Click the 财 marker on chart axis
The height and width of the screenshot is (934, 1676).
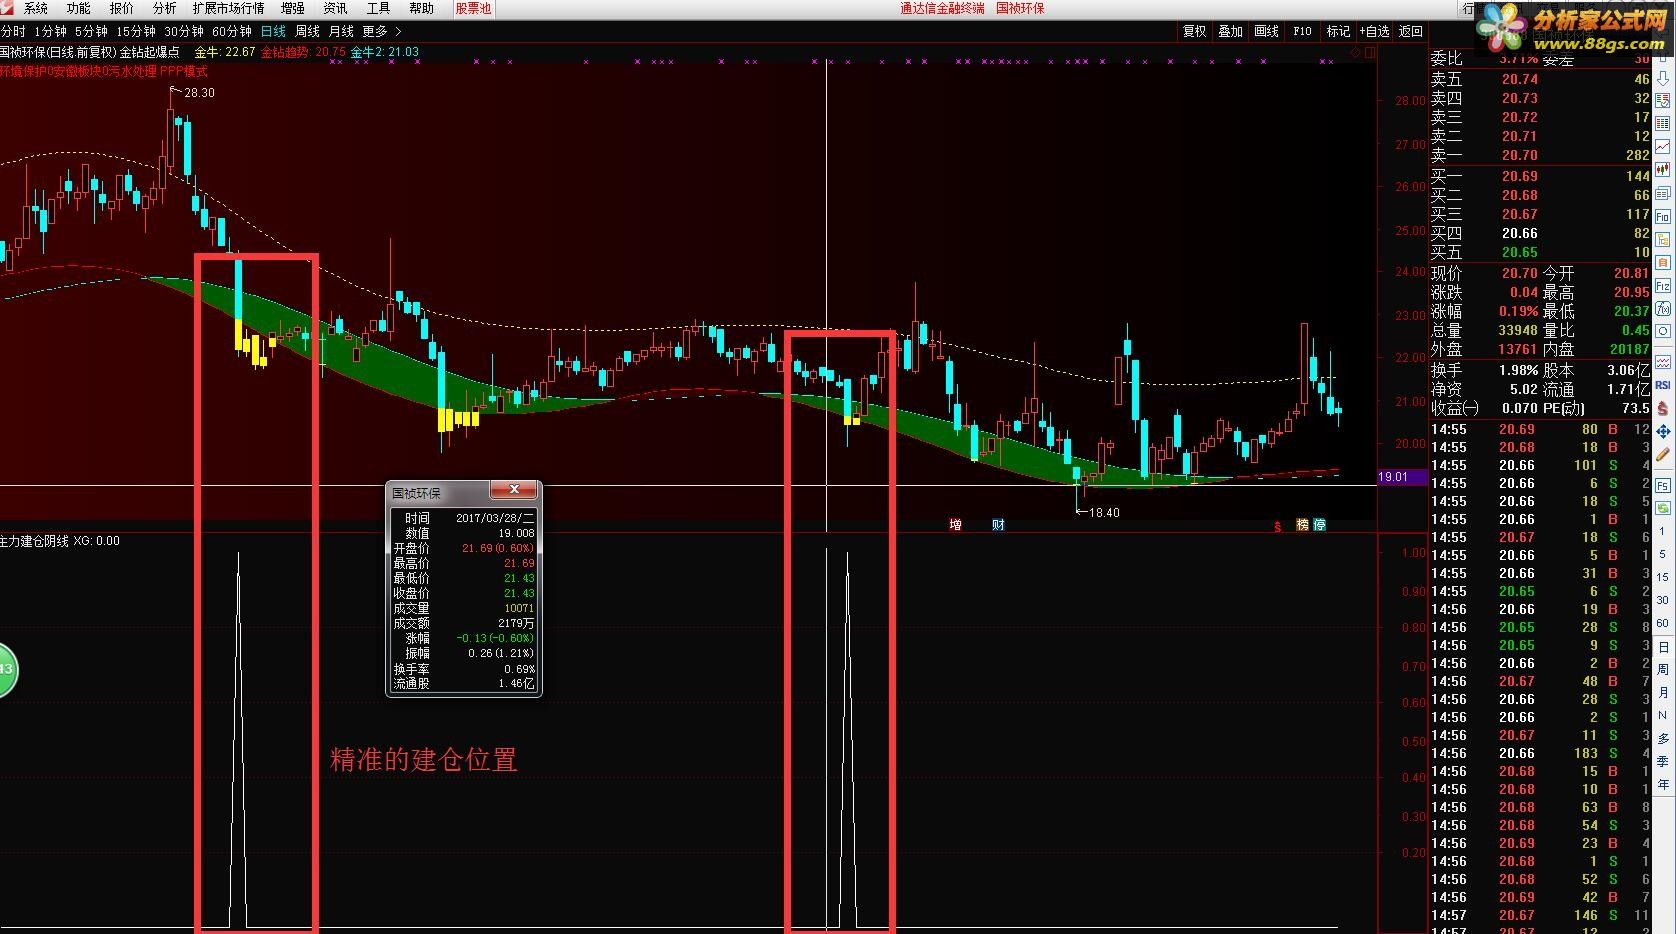998,524
